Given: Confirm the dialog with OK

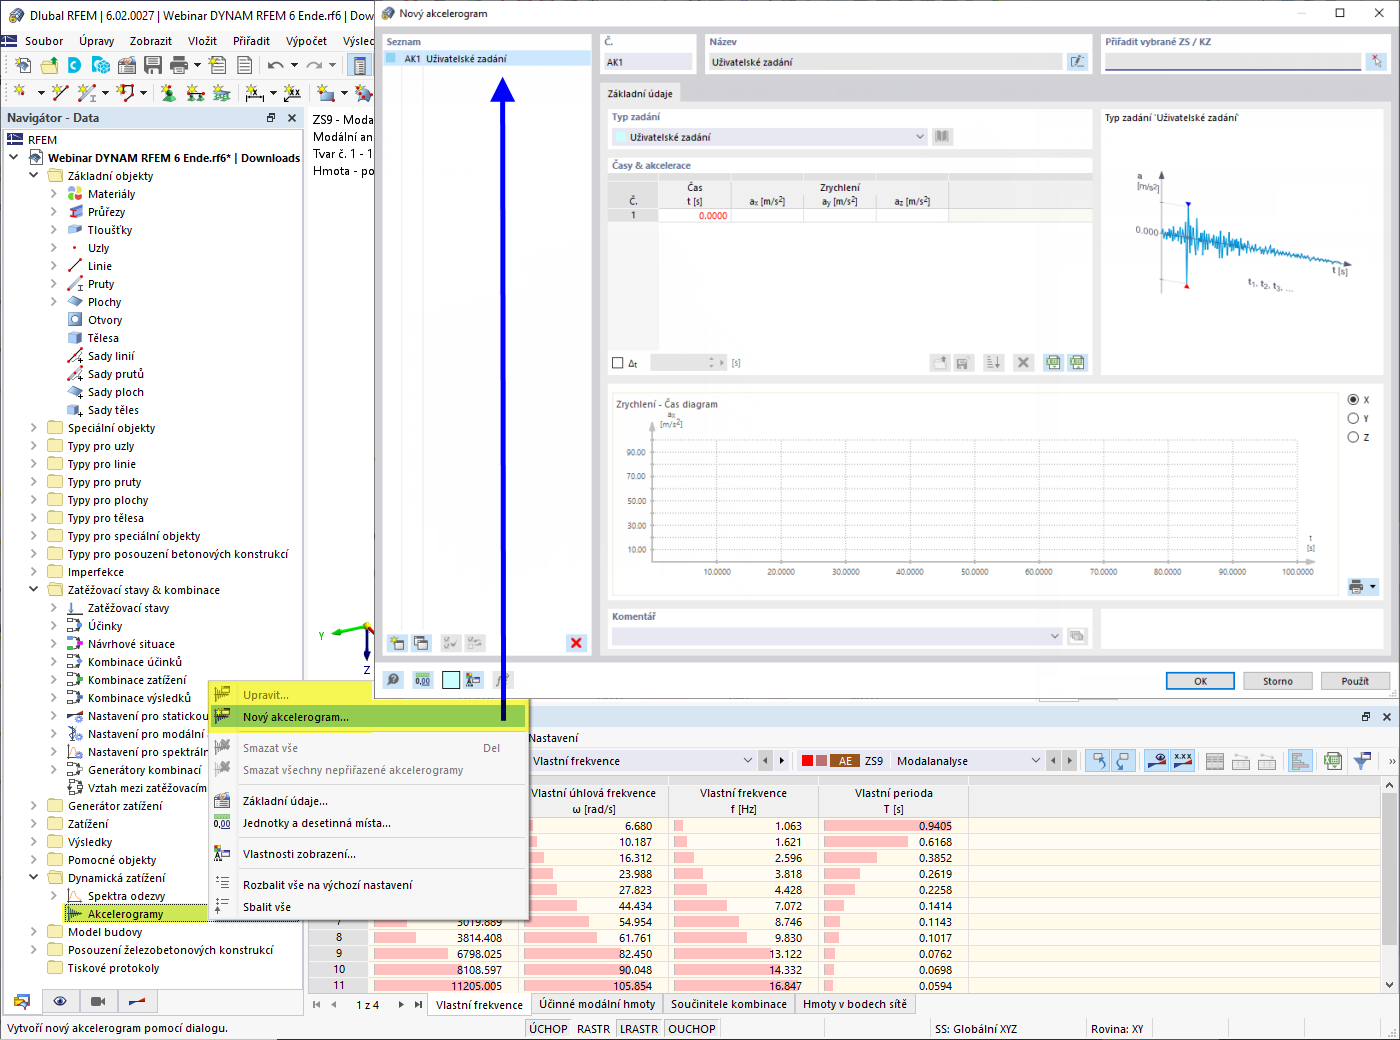Looking at the screenshot, I should pos(1200,681).
